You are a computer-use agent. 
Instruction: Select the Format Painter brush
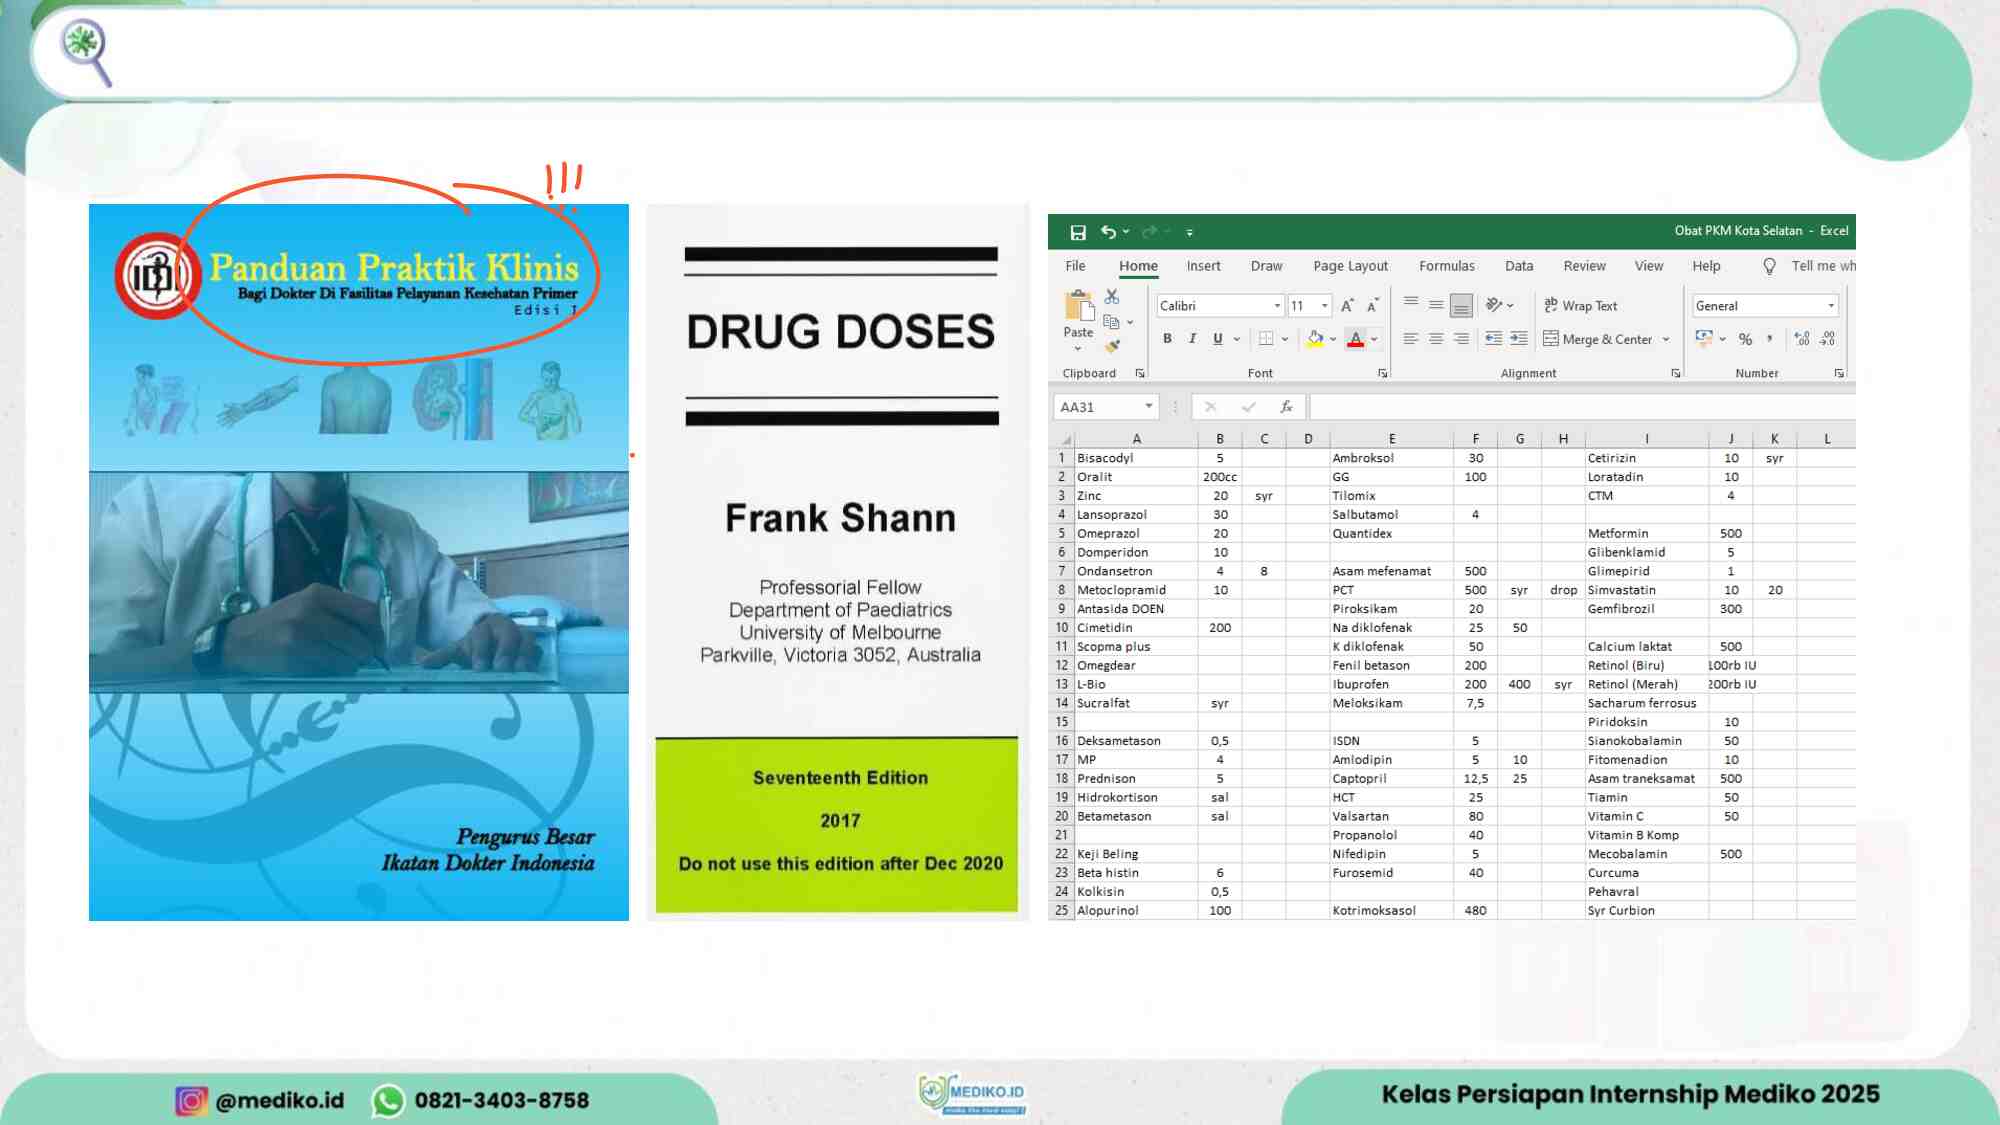tap(1112, 346)
